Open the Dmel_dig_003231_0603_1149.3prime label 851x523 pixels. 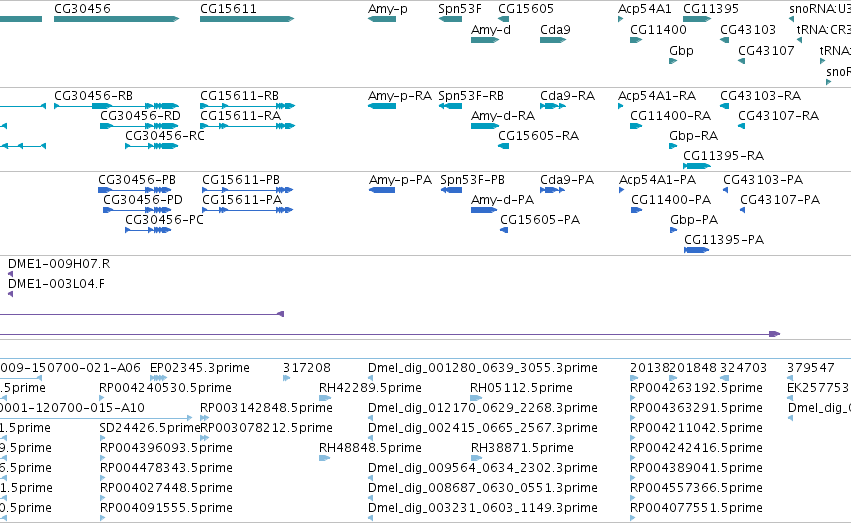tap(482, 508)
